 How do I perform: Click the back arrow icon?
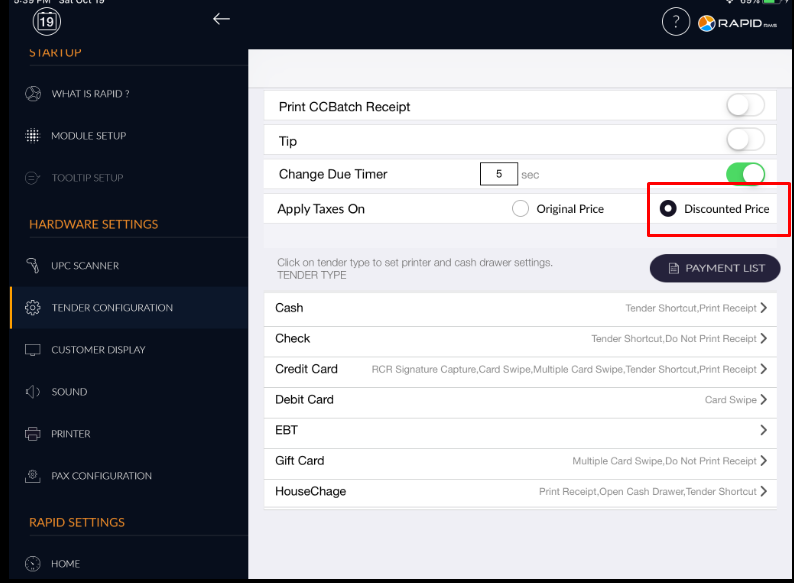[221, 19]
